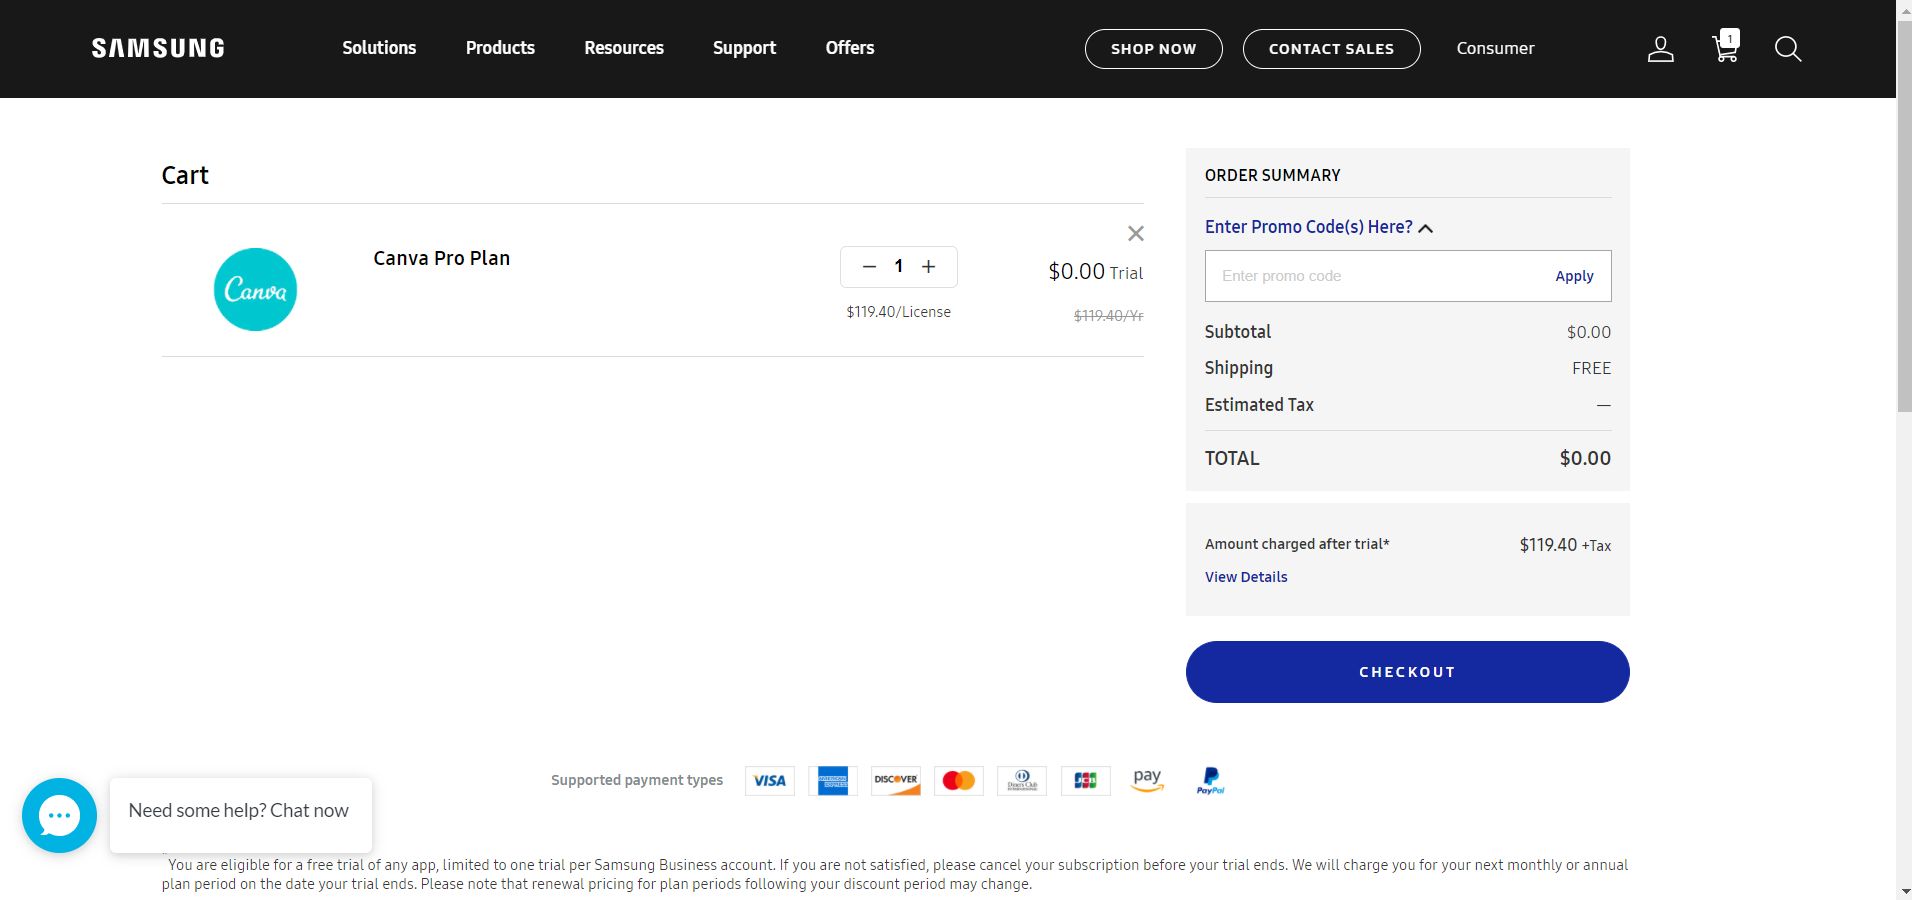This screenshot has height=900, width=1912.
Task: Open the Support menu
Action: (x=744, y=48)
